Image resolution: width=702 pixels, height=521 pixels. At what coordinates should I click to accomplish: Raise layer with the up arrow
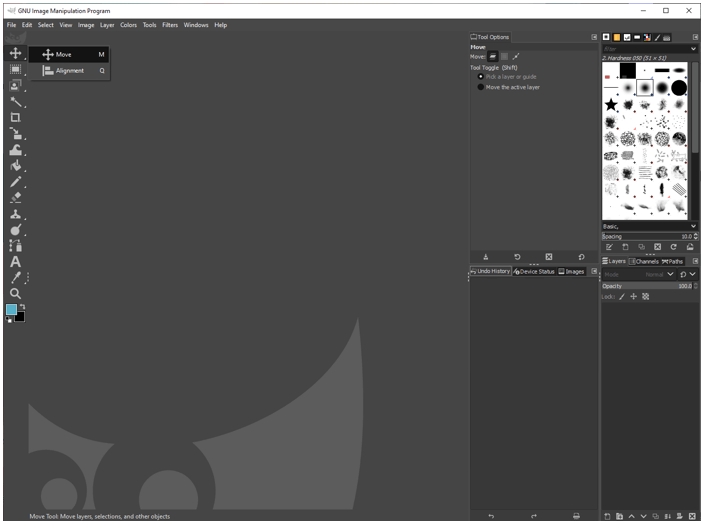pos(631,516)
